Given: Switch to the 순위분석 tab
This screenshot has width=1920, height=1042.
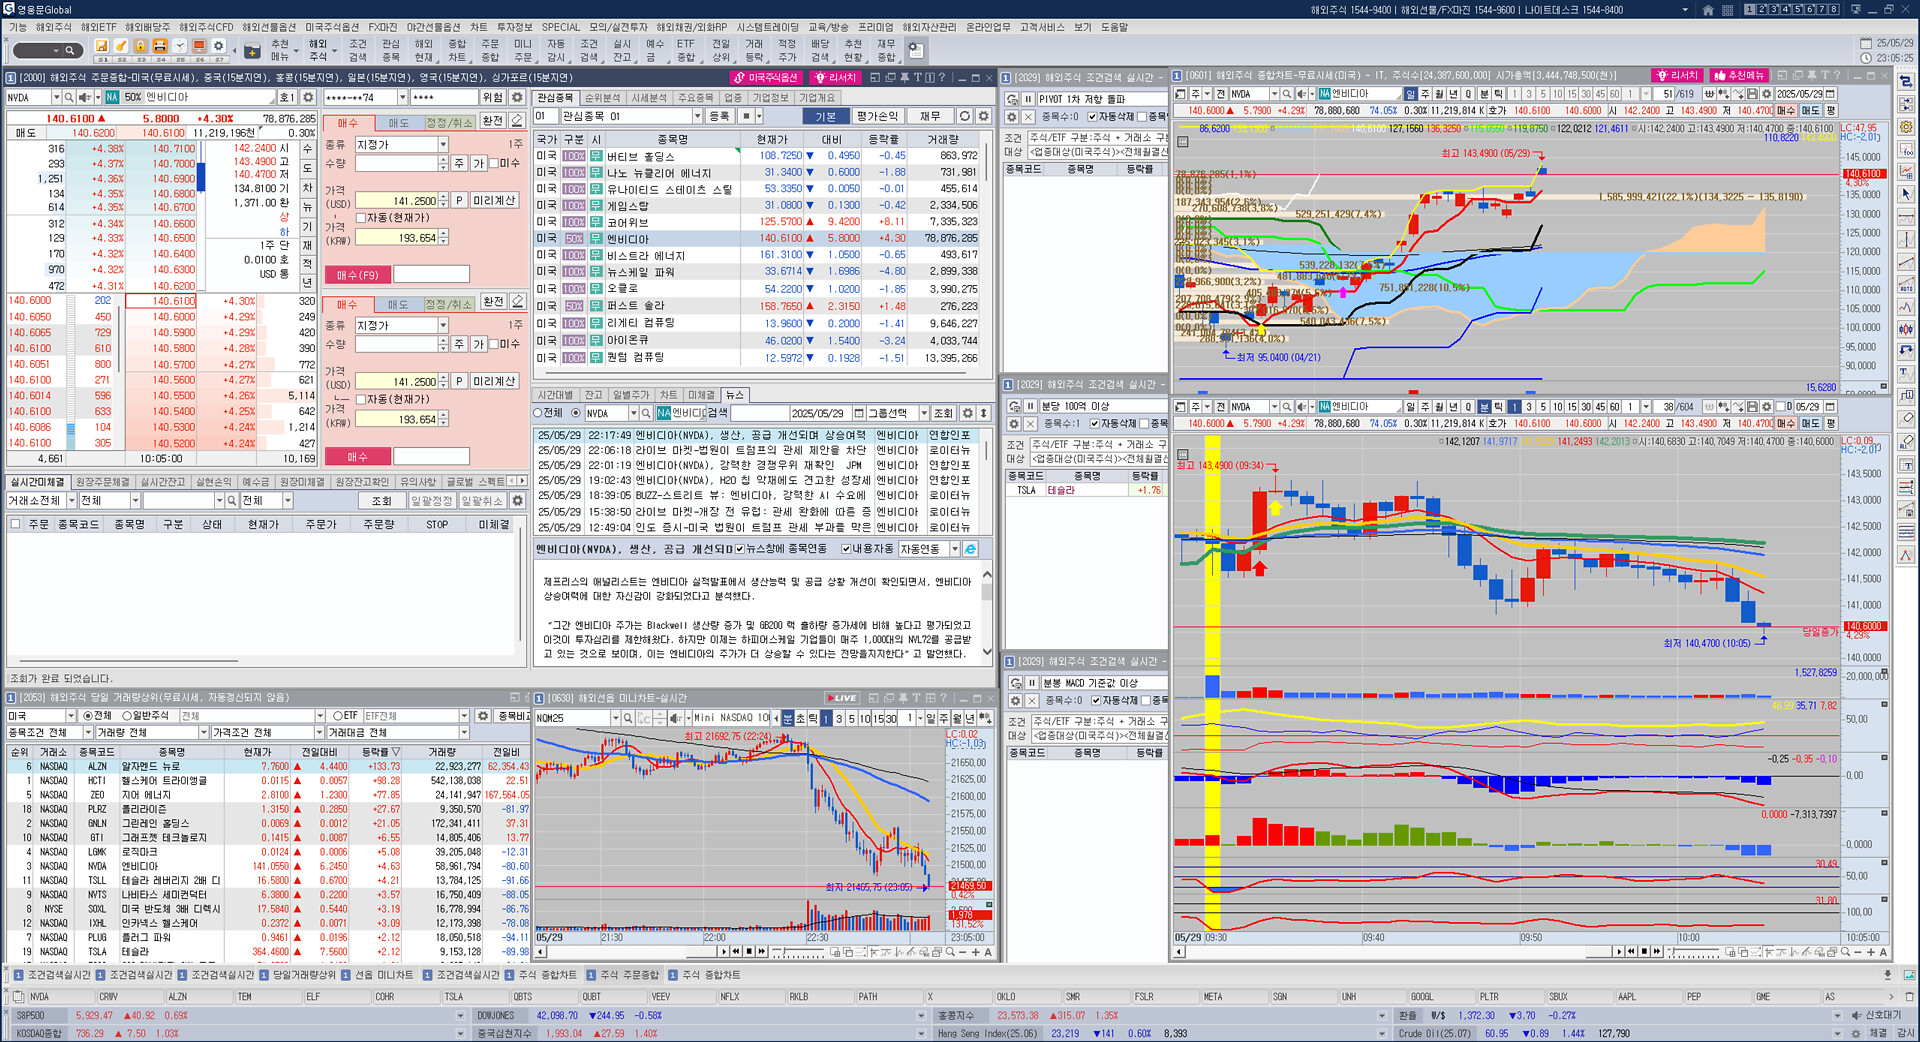Looking at the screenshot, I should tap(602, 98).
